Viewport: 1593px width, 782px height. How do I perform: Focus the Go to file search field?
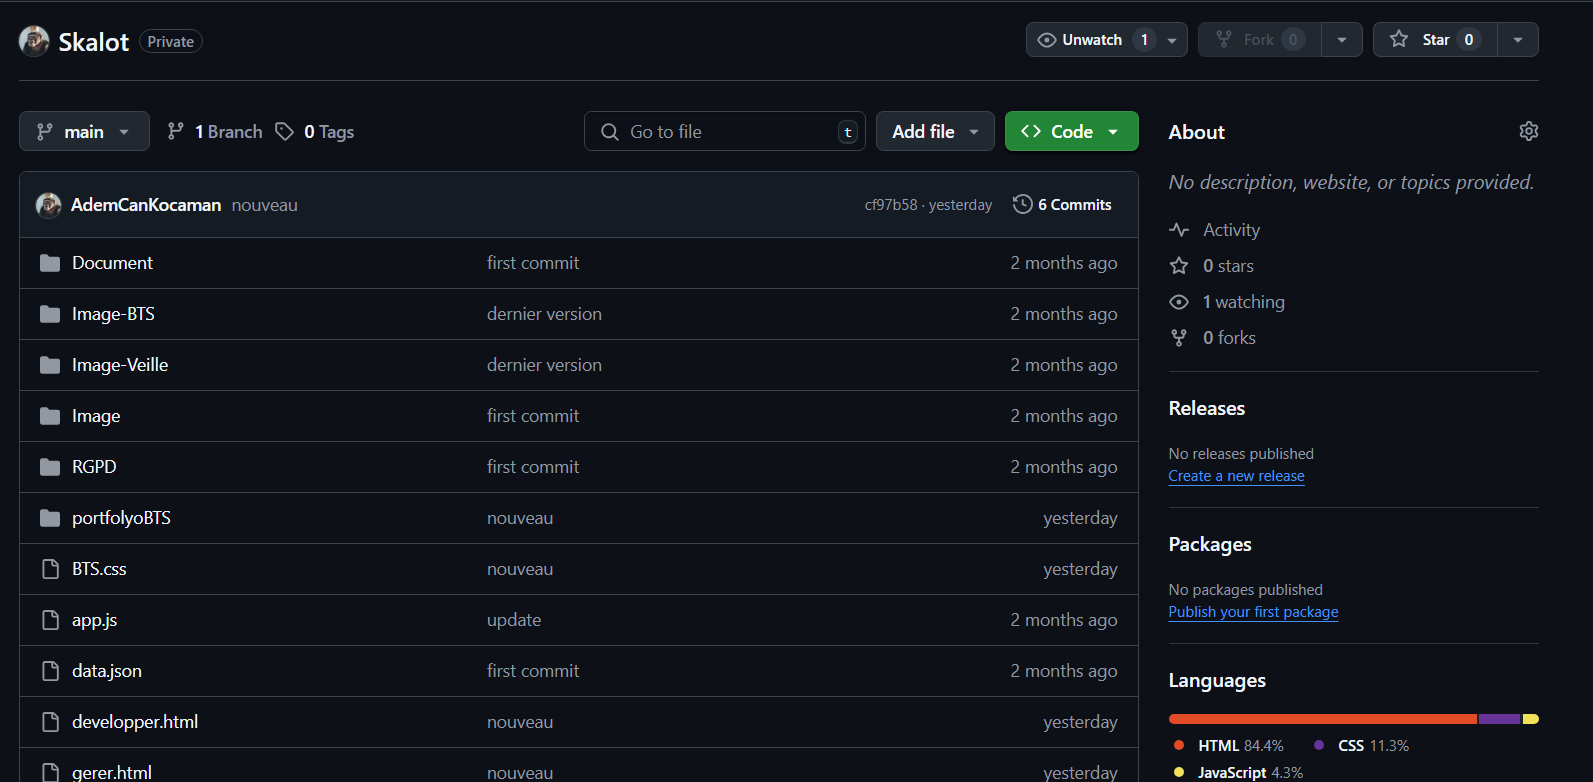pyautogui.click(x=730, y=131)
